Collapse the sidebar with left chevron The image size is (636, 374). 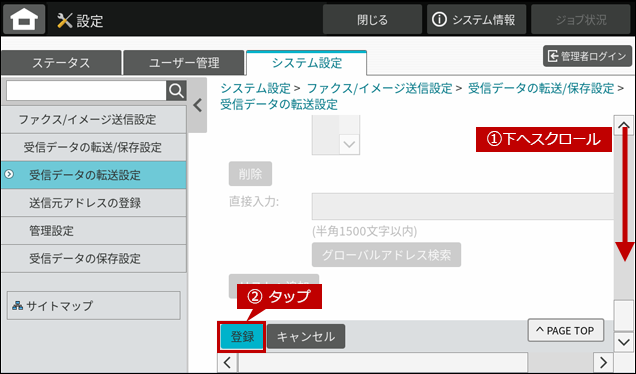coord(198,105)
